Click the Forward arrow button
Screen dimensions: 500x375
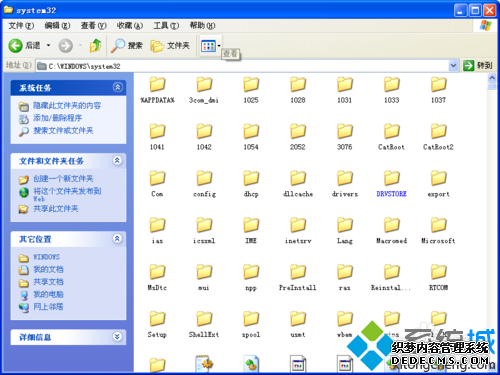tap(66, 46)
